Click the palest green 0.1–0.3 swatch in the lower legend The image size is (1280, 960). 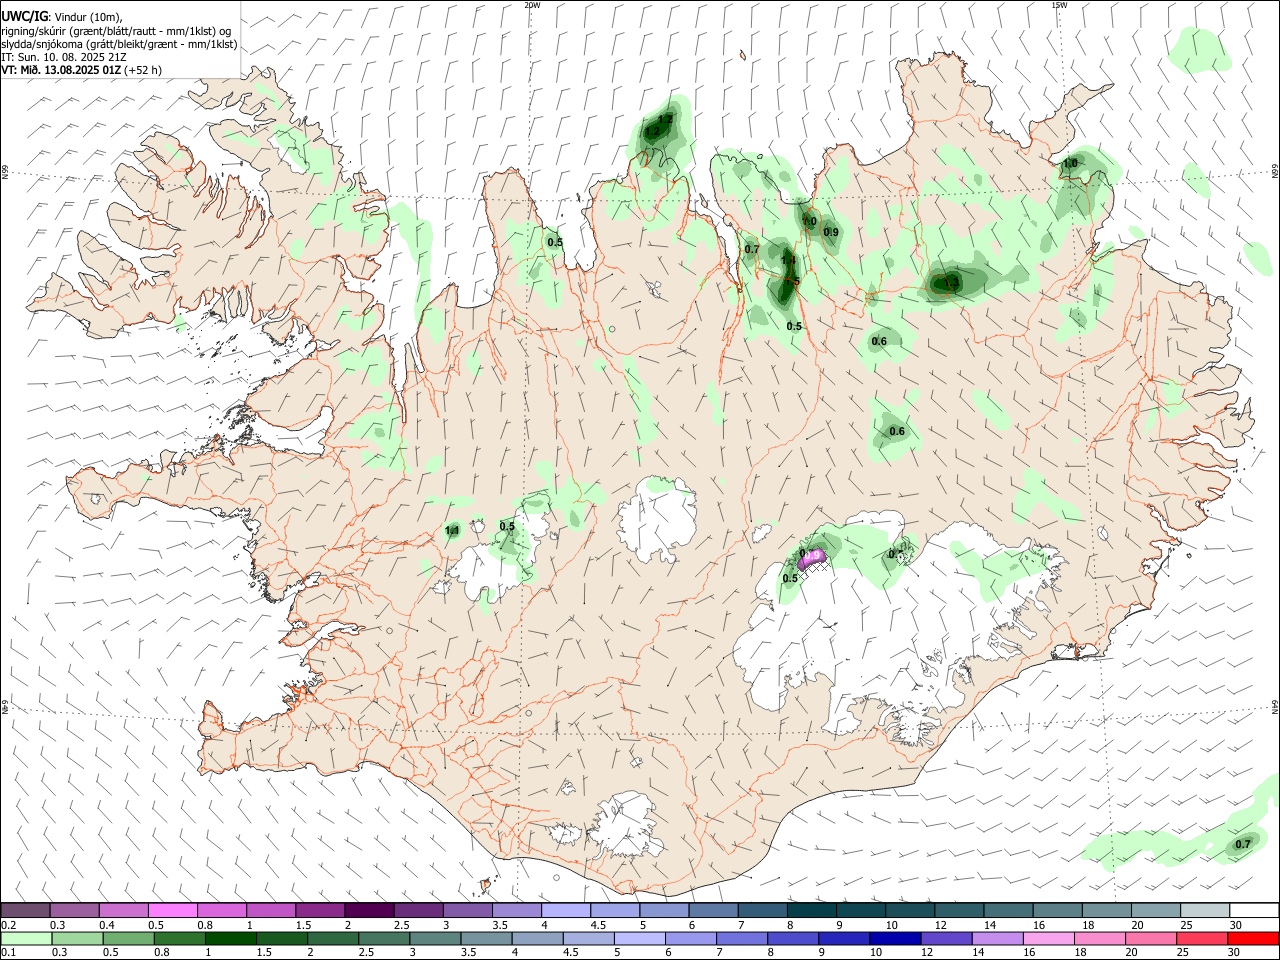pos(27,939)
